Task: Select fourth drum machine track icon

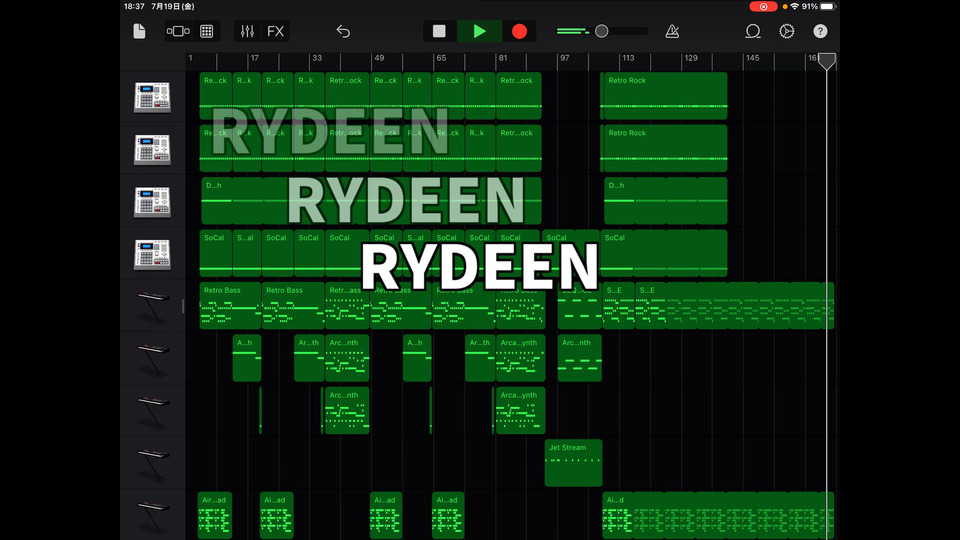Action: 152,254
